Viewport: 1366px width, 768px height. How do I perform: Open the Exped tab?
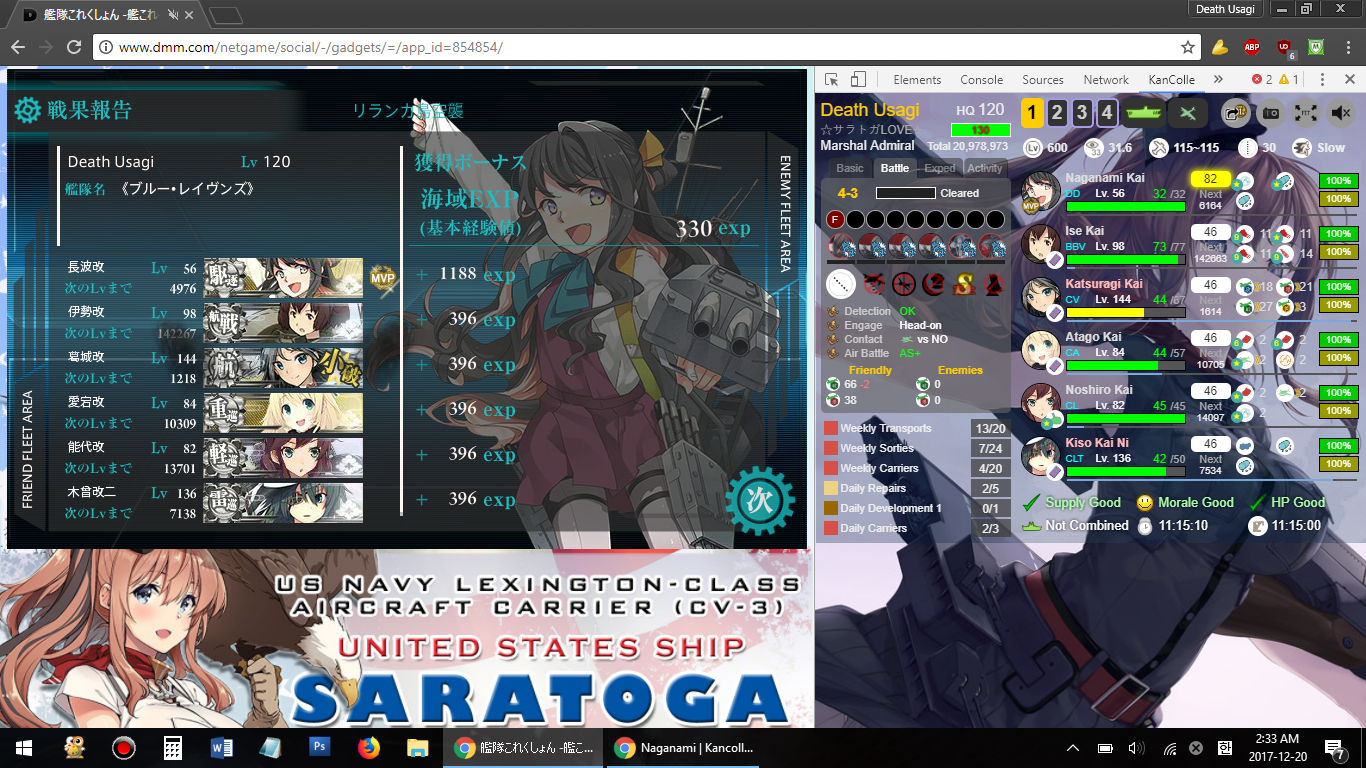(940, 168)
